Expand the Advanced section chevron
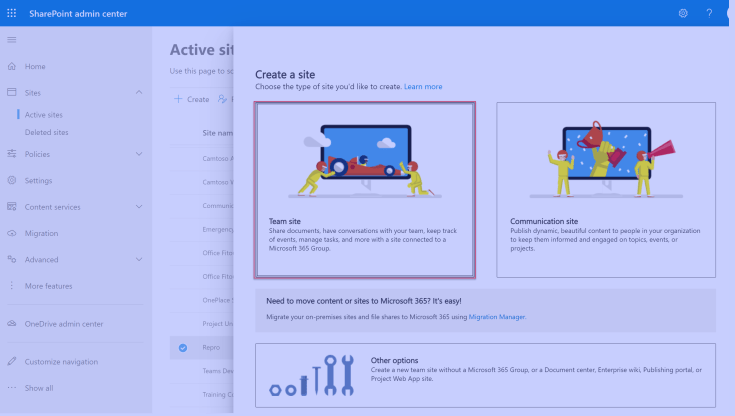 (139, 260)
